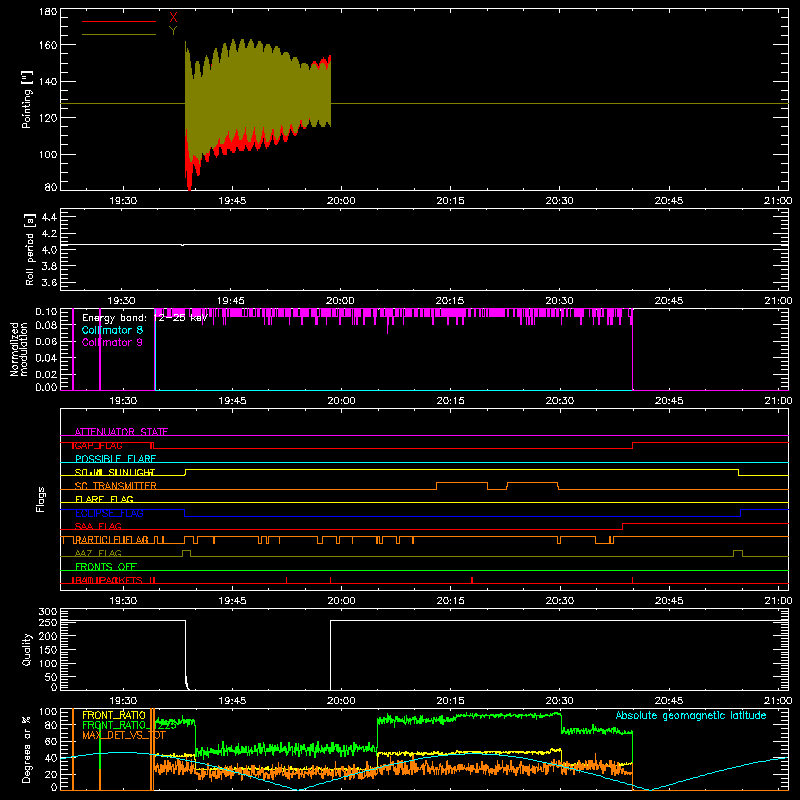Click the 20:15 time label under Roll period plot
The height and width of the screenshot is (800, 800).
(449, 301)
